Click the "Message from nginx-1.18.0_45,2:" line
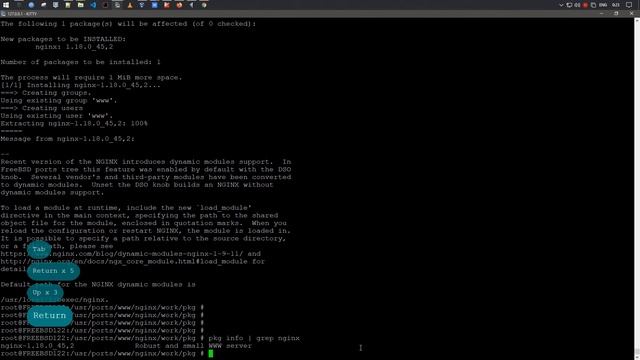Viewport: 640px width, 360px height. (67, 139)
